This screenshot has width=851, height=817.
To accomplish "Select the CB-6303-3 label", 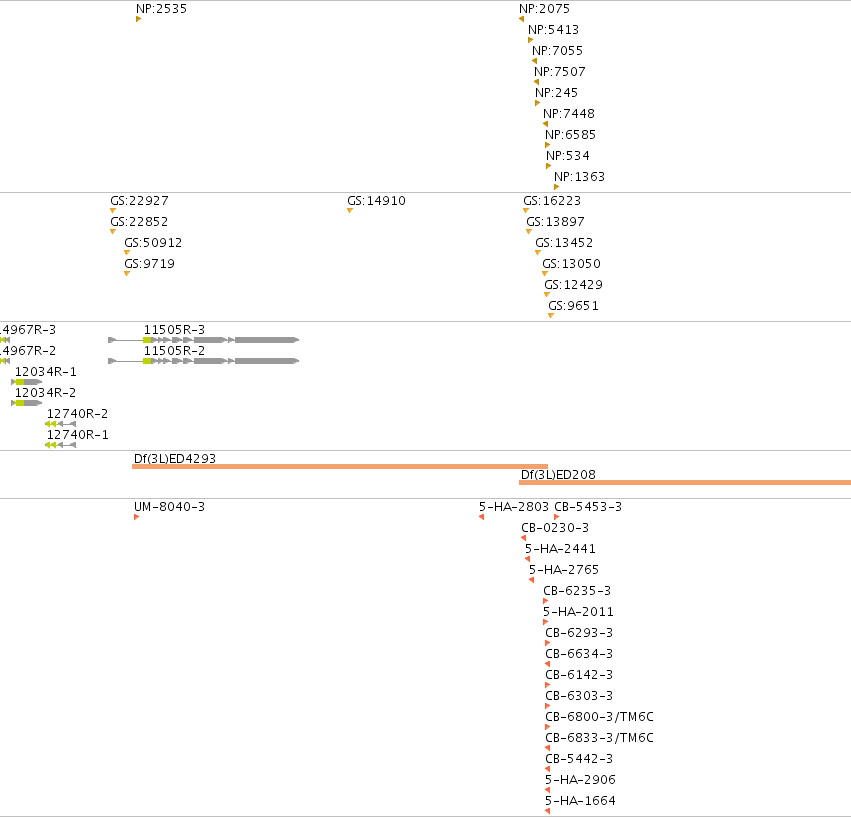I will click(579, 696).
